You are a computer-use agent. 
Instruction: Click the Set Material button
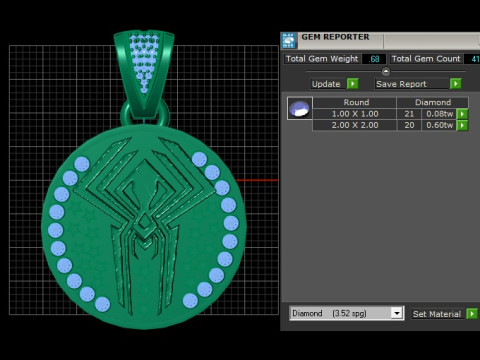tap(438, 314)
